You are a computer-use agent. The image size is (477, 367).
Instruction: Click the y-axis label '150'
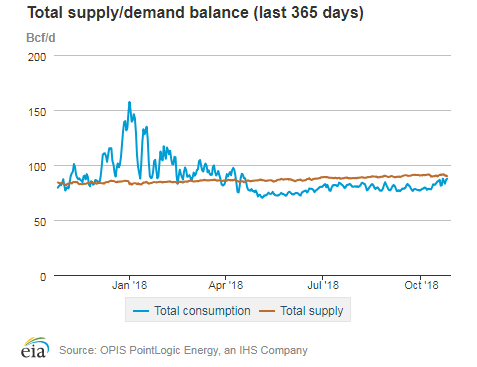[x=37, y=112]
